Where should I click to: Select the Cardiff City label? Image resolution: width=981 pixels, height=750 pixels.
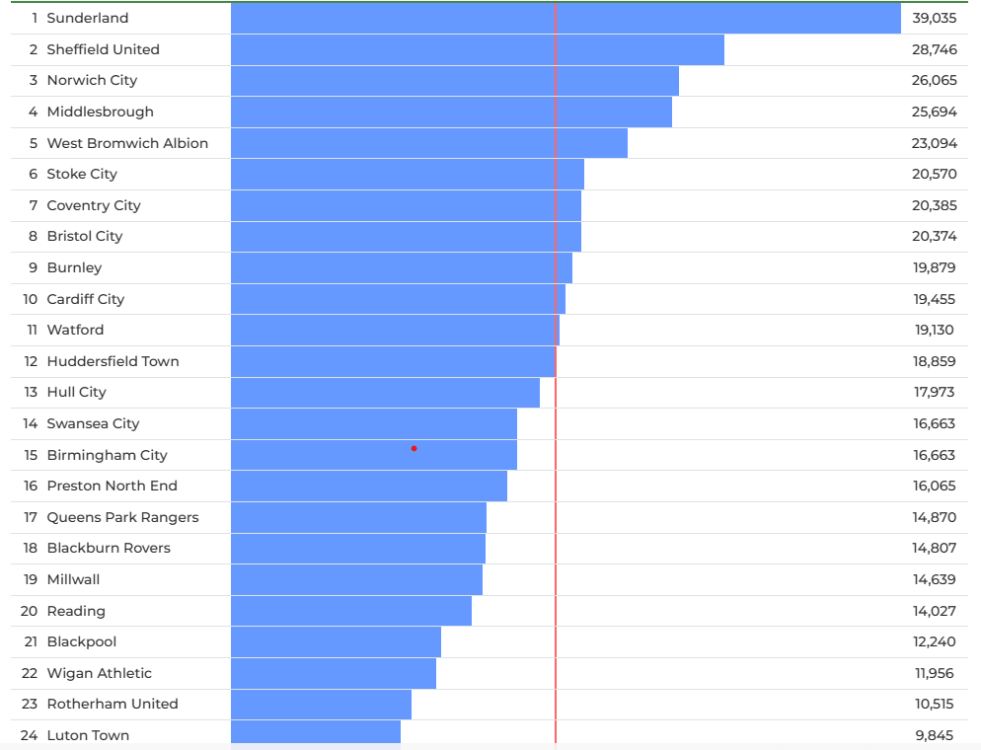click(x=86, y=299)
